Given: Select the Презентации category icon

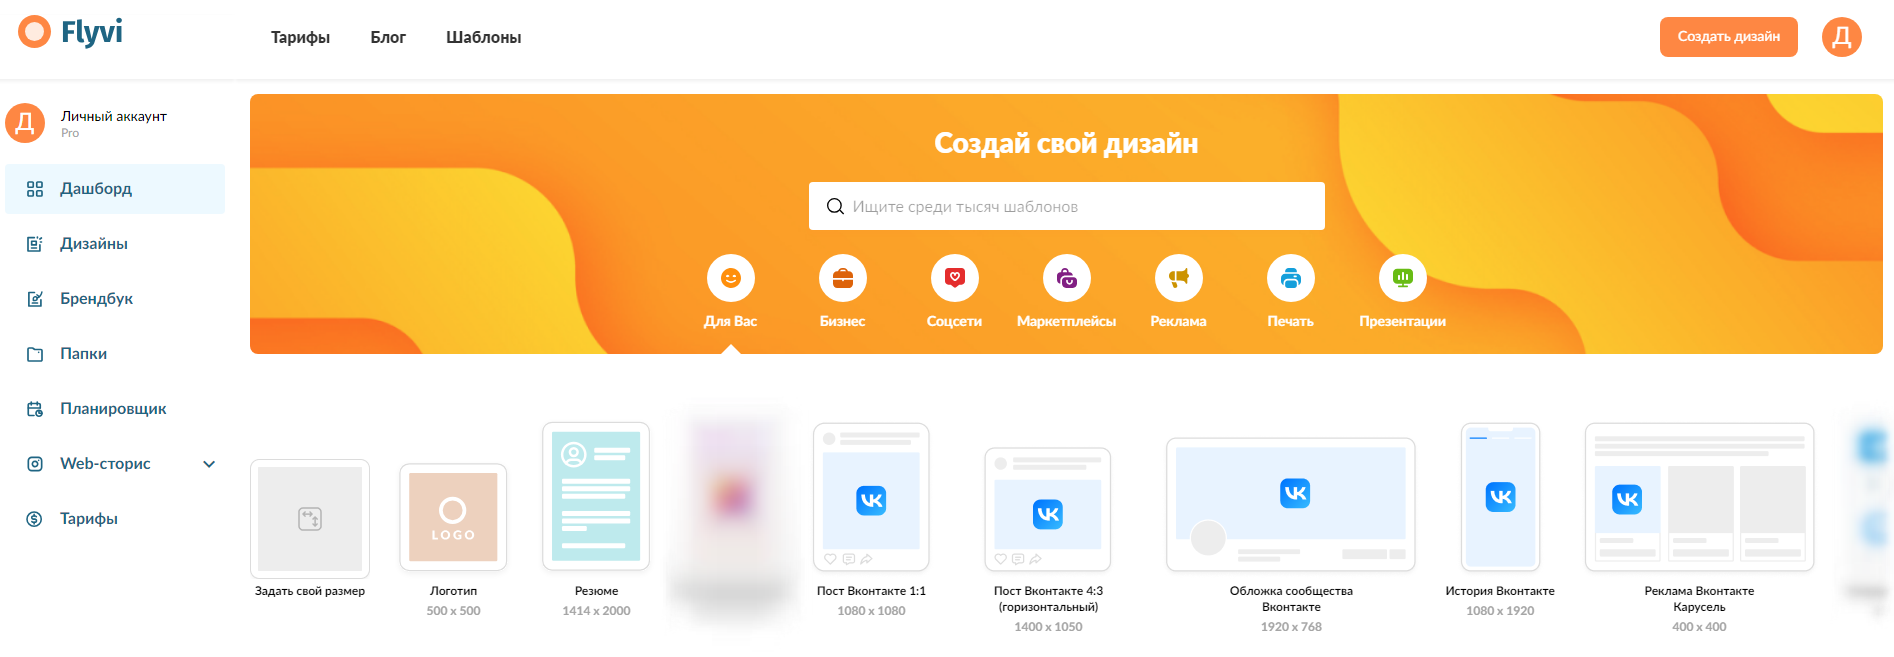Looking at the screenshot, I should tap(1403, 278).
